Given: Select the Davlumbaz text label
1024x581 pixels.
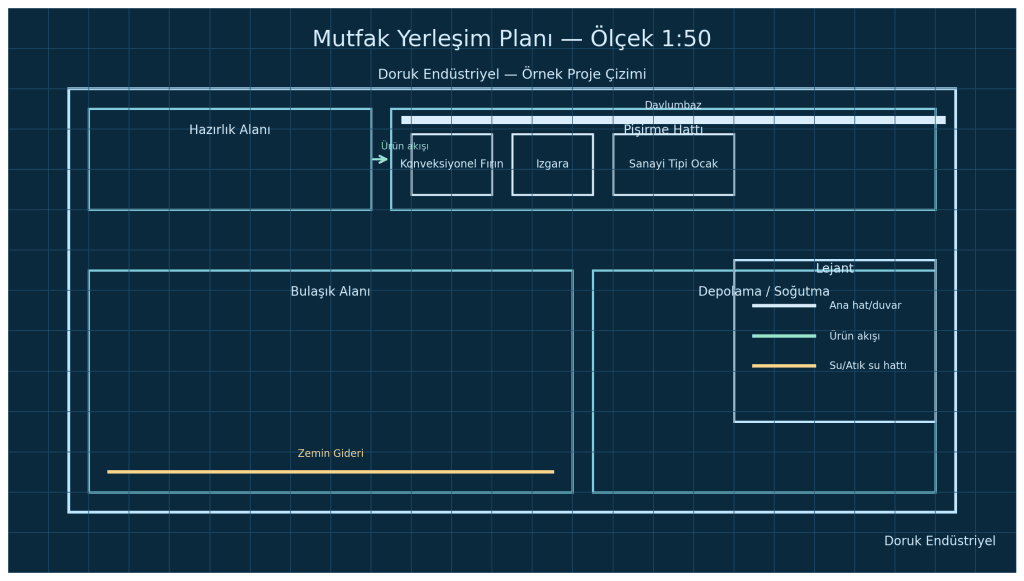Looking at the screenshot, I should pos(673,105).
